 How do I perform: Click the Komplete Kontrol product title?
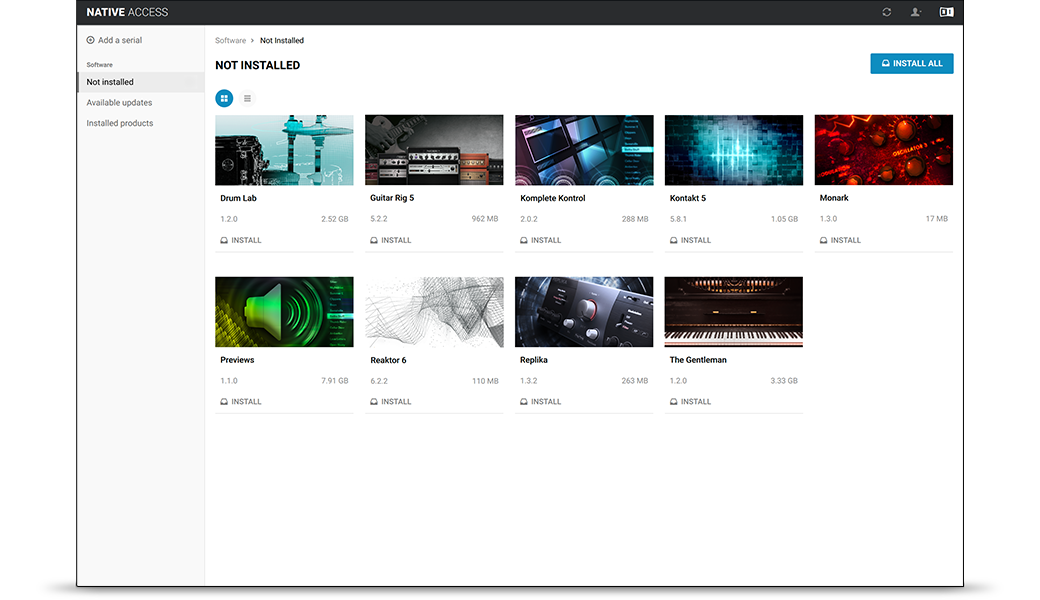click(x=552, y=198)
